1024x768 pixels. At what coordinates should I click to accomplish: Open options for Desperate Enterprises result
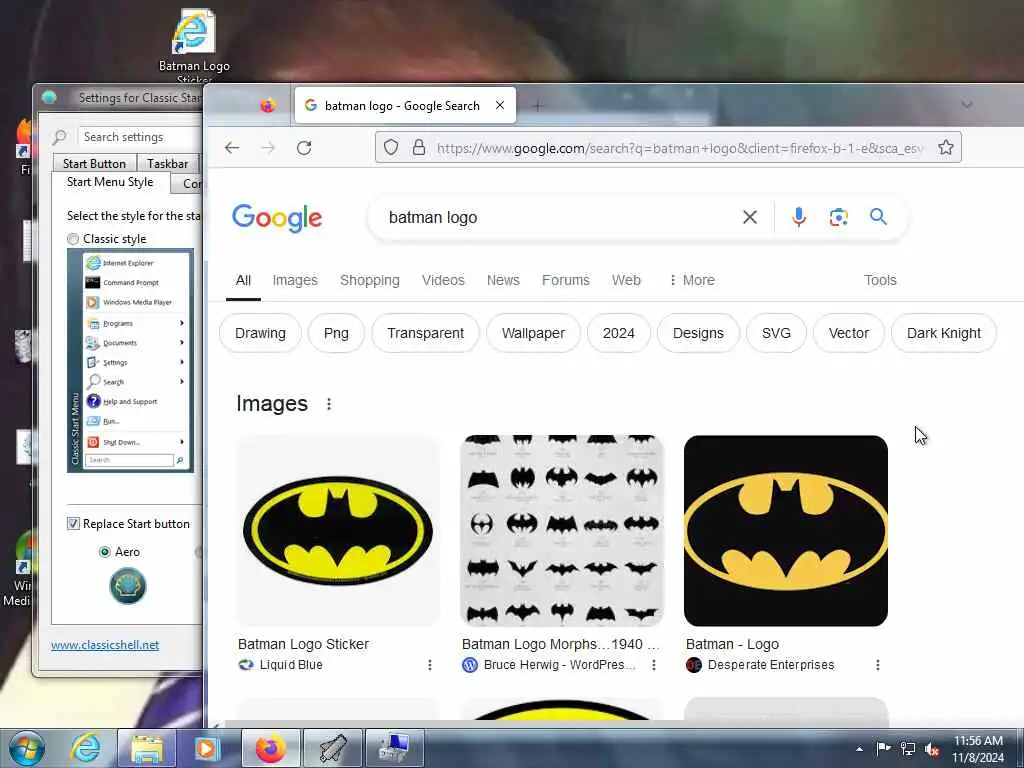pos(878,665)
